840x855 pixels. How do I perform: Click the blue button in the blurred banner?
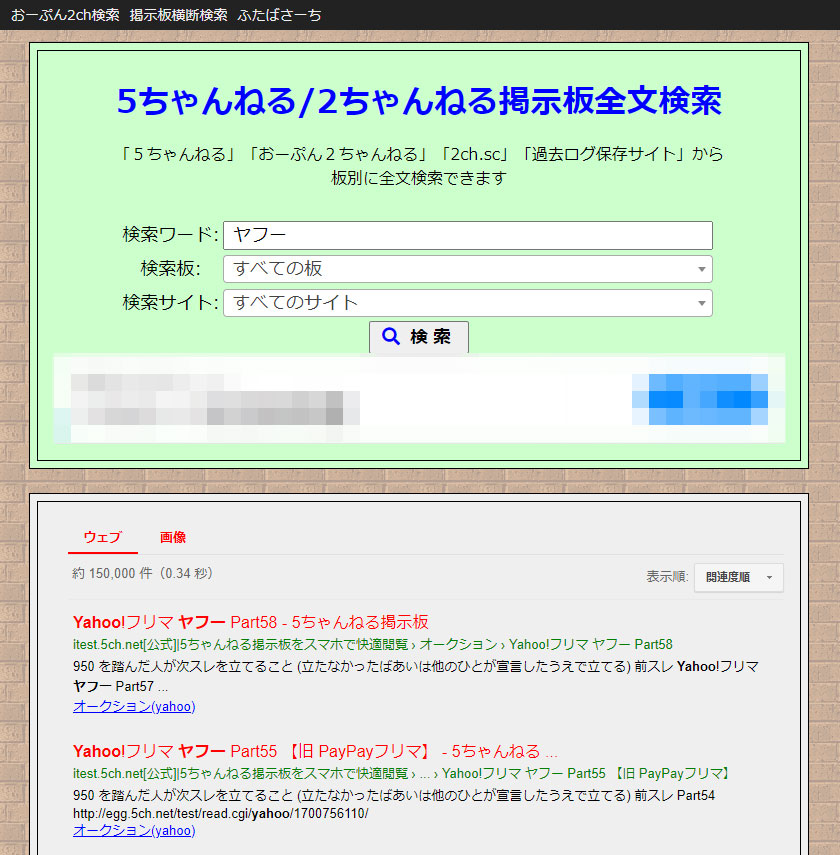tap(699, 399)
